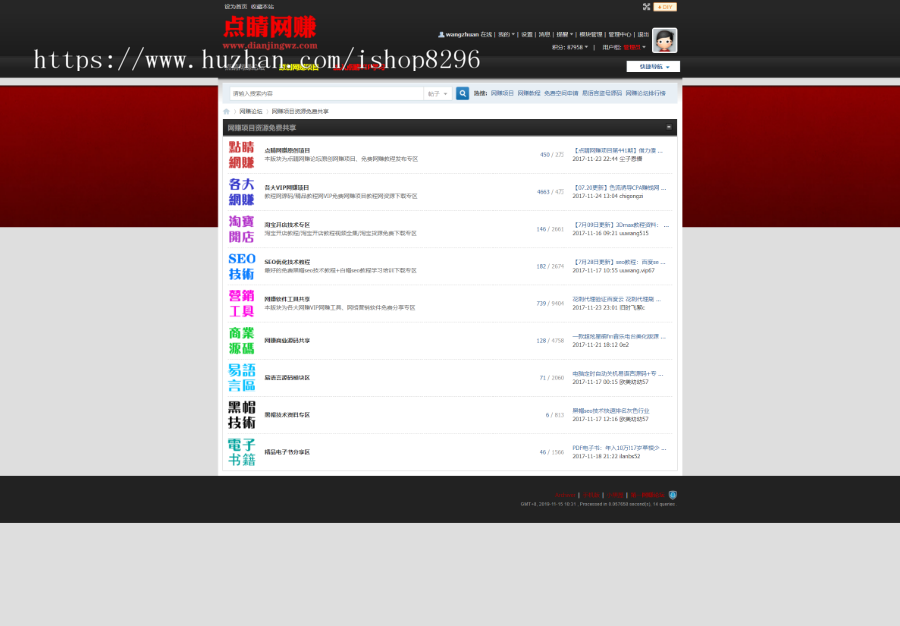Click the yellow highlighted navigation tab
Image resolution: width=900 pixels, height=626 pixels.
point(298,68)
